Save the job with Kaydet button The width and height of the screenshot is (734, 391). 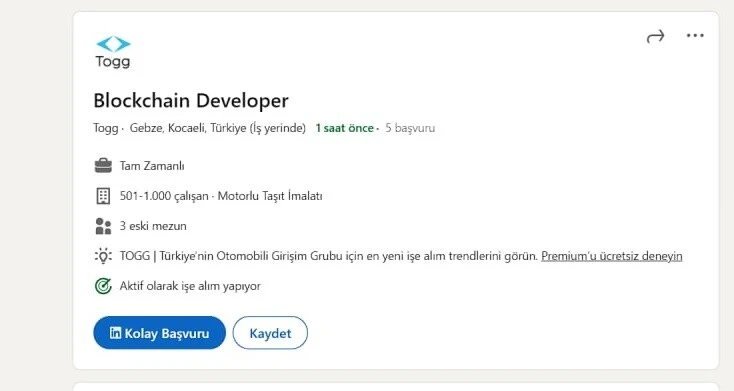(x=270, y=333)
